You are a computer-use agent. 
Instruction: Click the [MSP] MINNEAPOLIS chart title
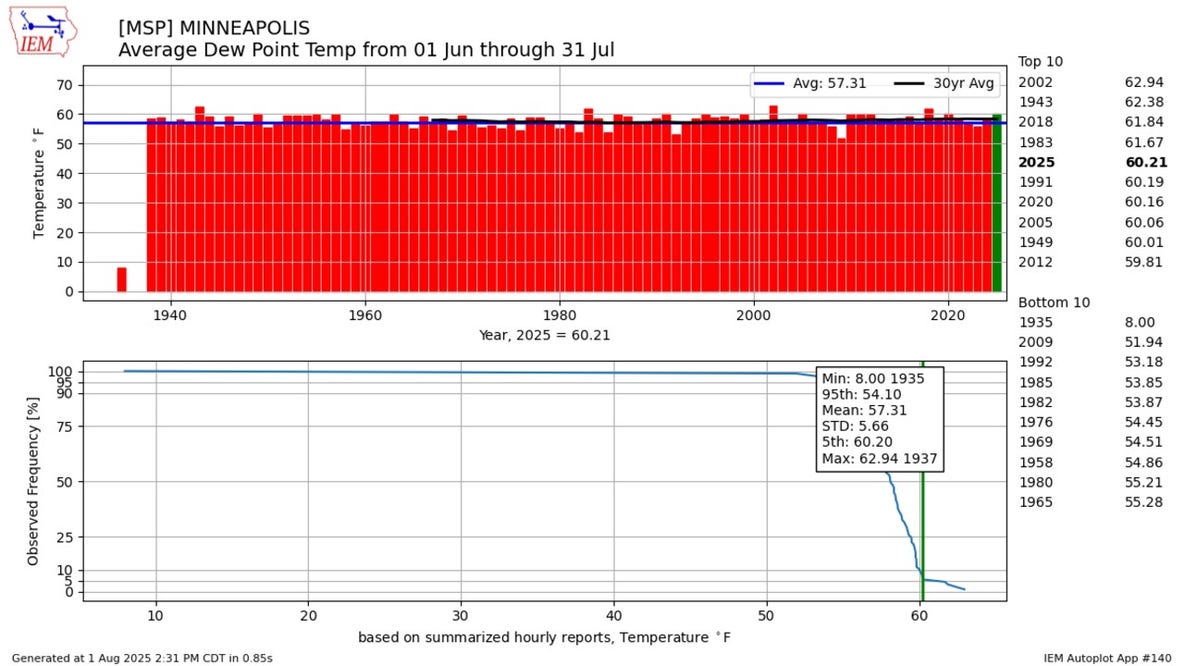pos(214,27)
